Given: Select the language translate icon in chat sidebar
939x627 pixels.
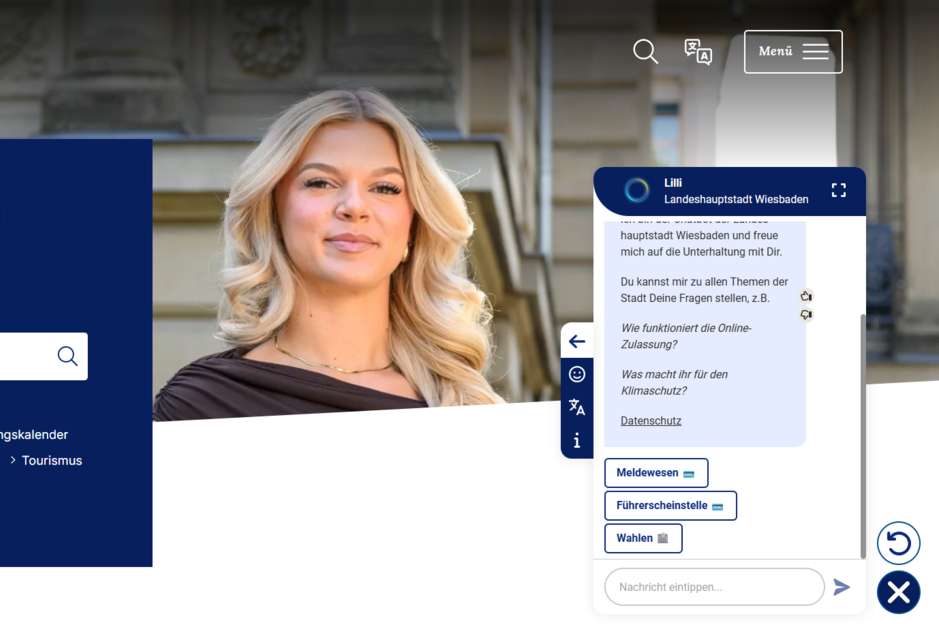Looking at the screenshot, I should (577, 406).
